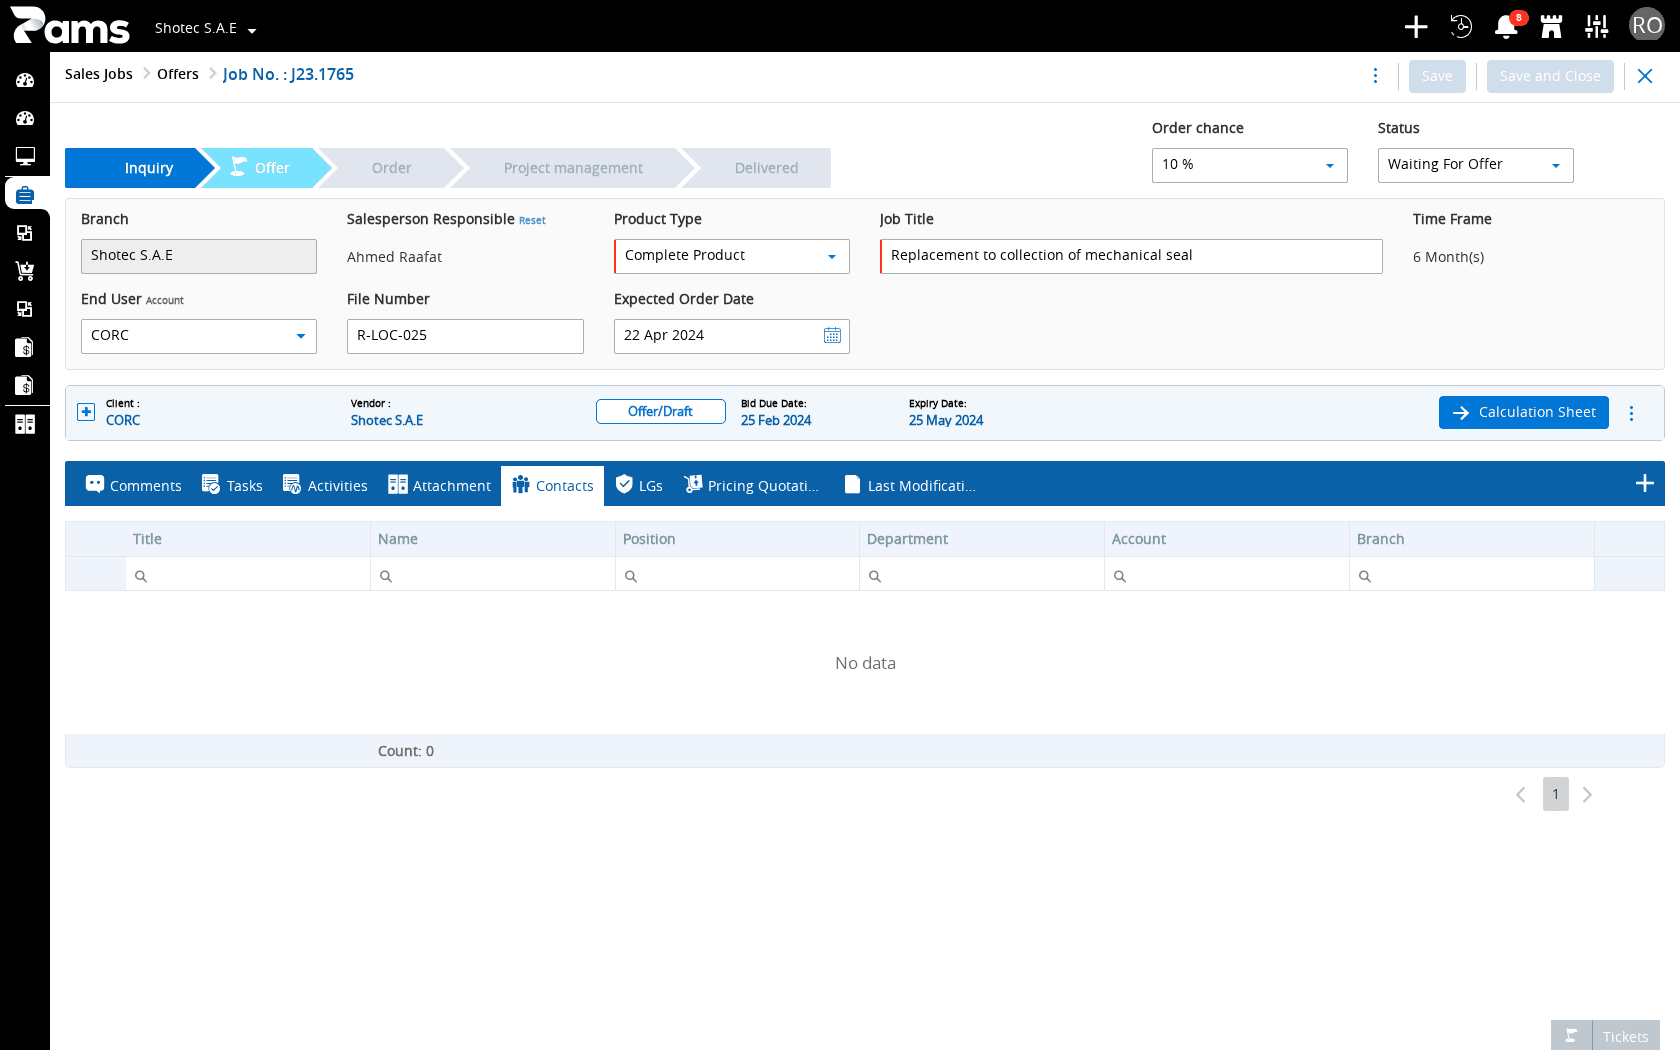This screenshot has height=1050, width=1680.
Task: Click the Name column filter box
Action: [x=493, y=575]
